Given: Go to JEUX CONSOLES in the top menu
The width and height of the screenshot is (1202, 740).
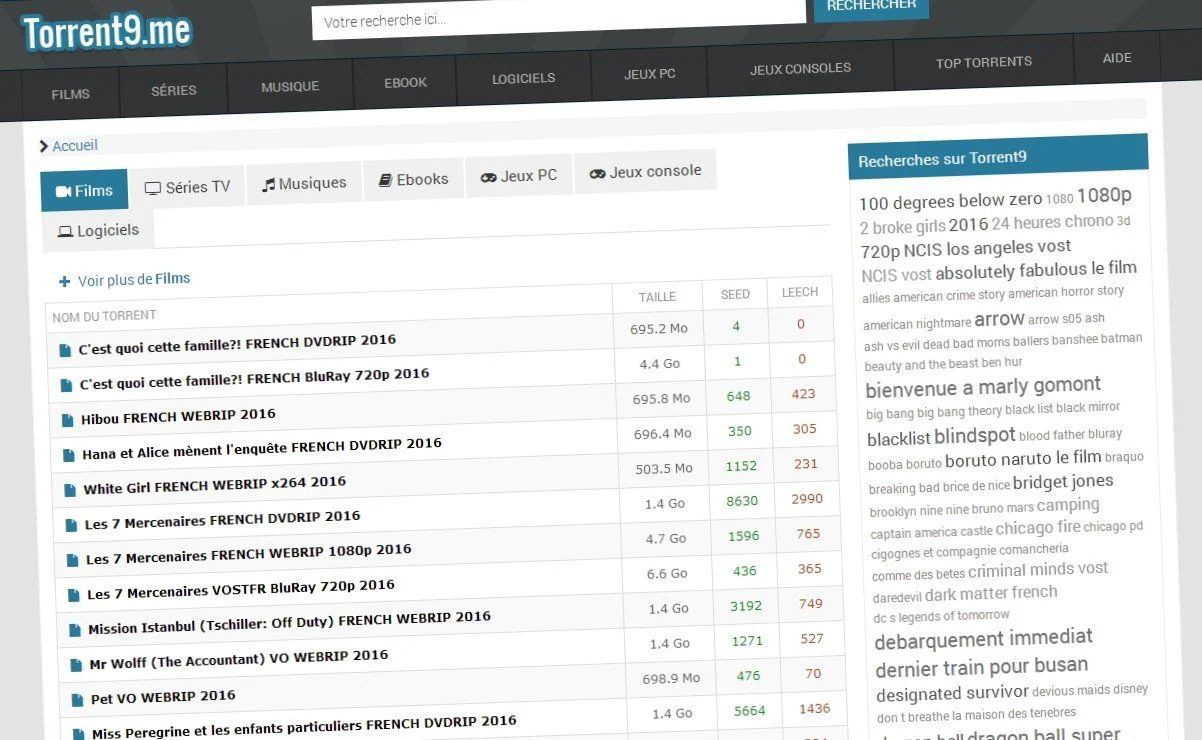Looking at the screenshot, I should tap(800, 69).
